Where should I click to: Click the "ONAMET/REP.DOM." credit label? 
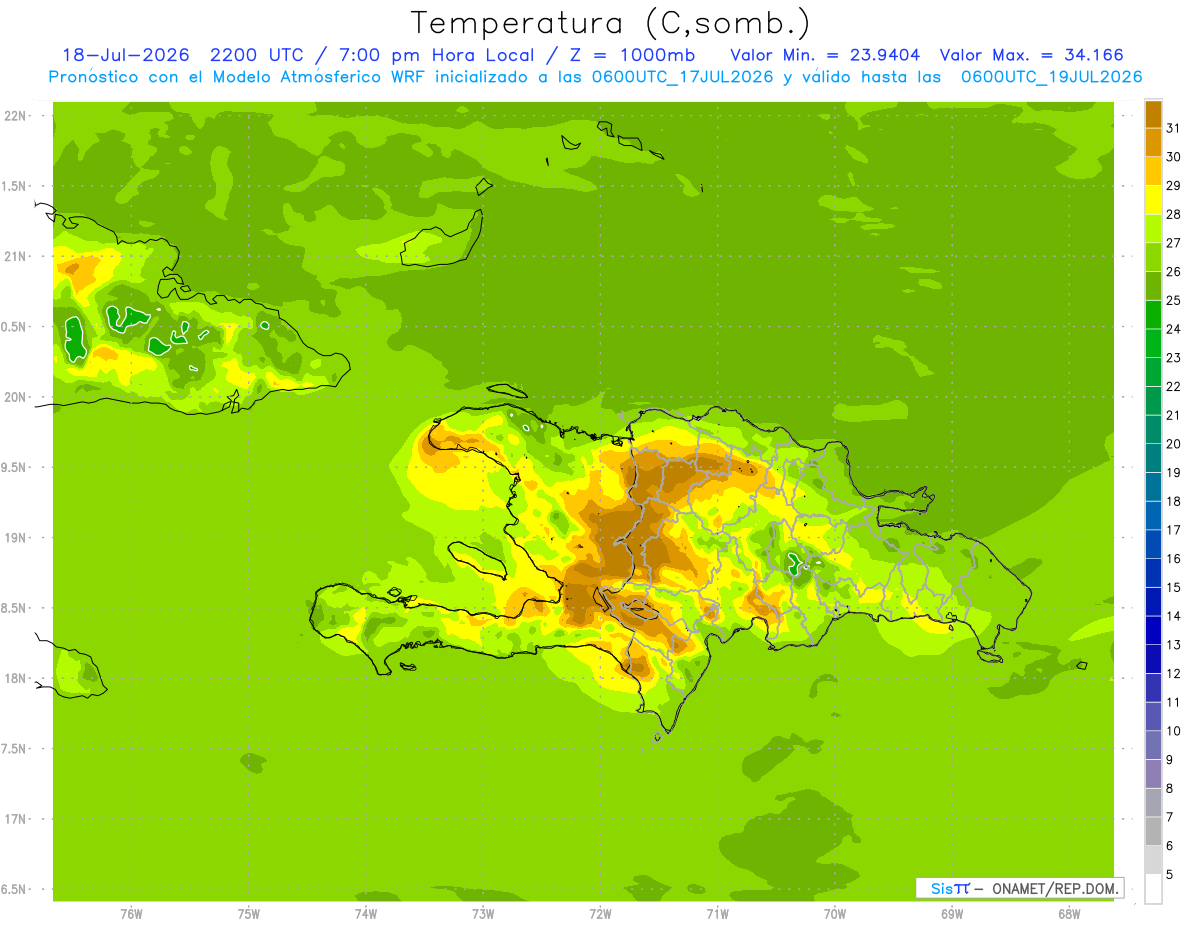coord(1054,888)
